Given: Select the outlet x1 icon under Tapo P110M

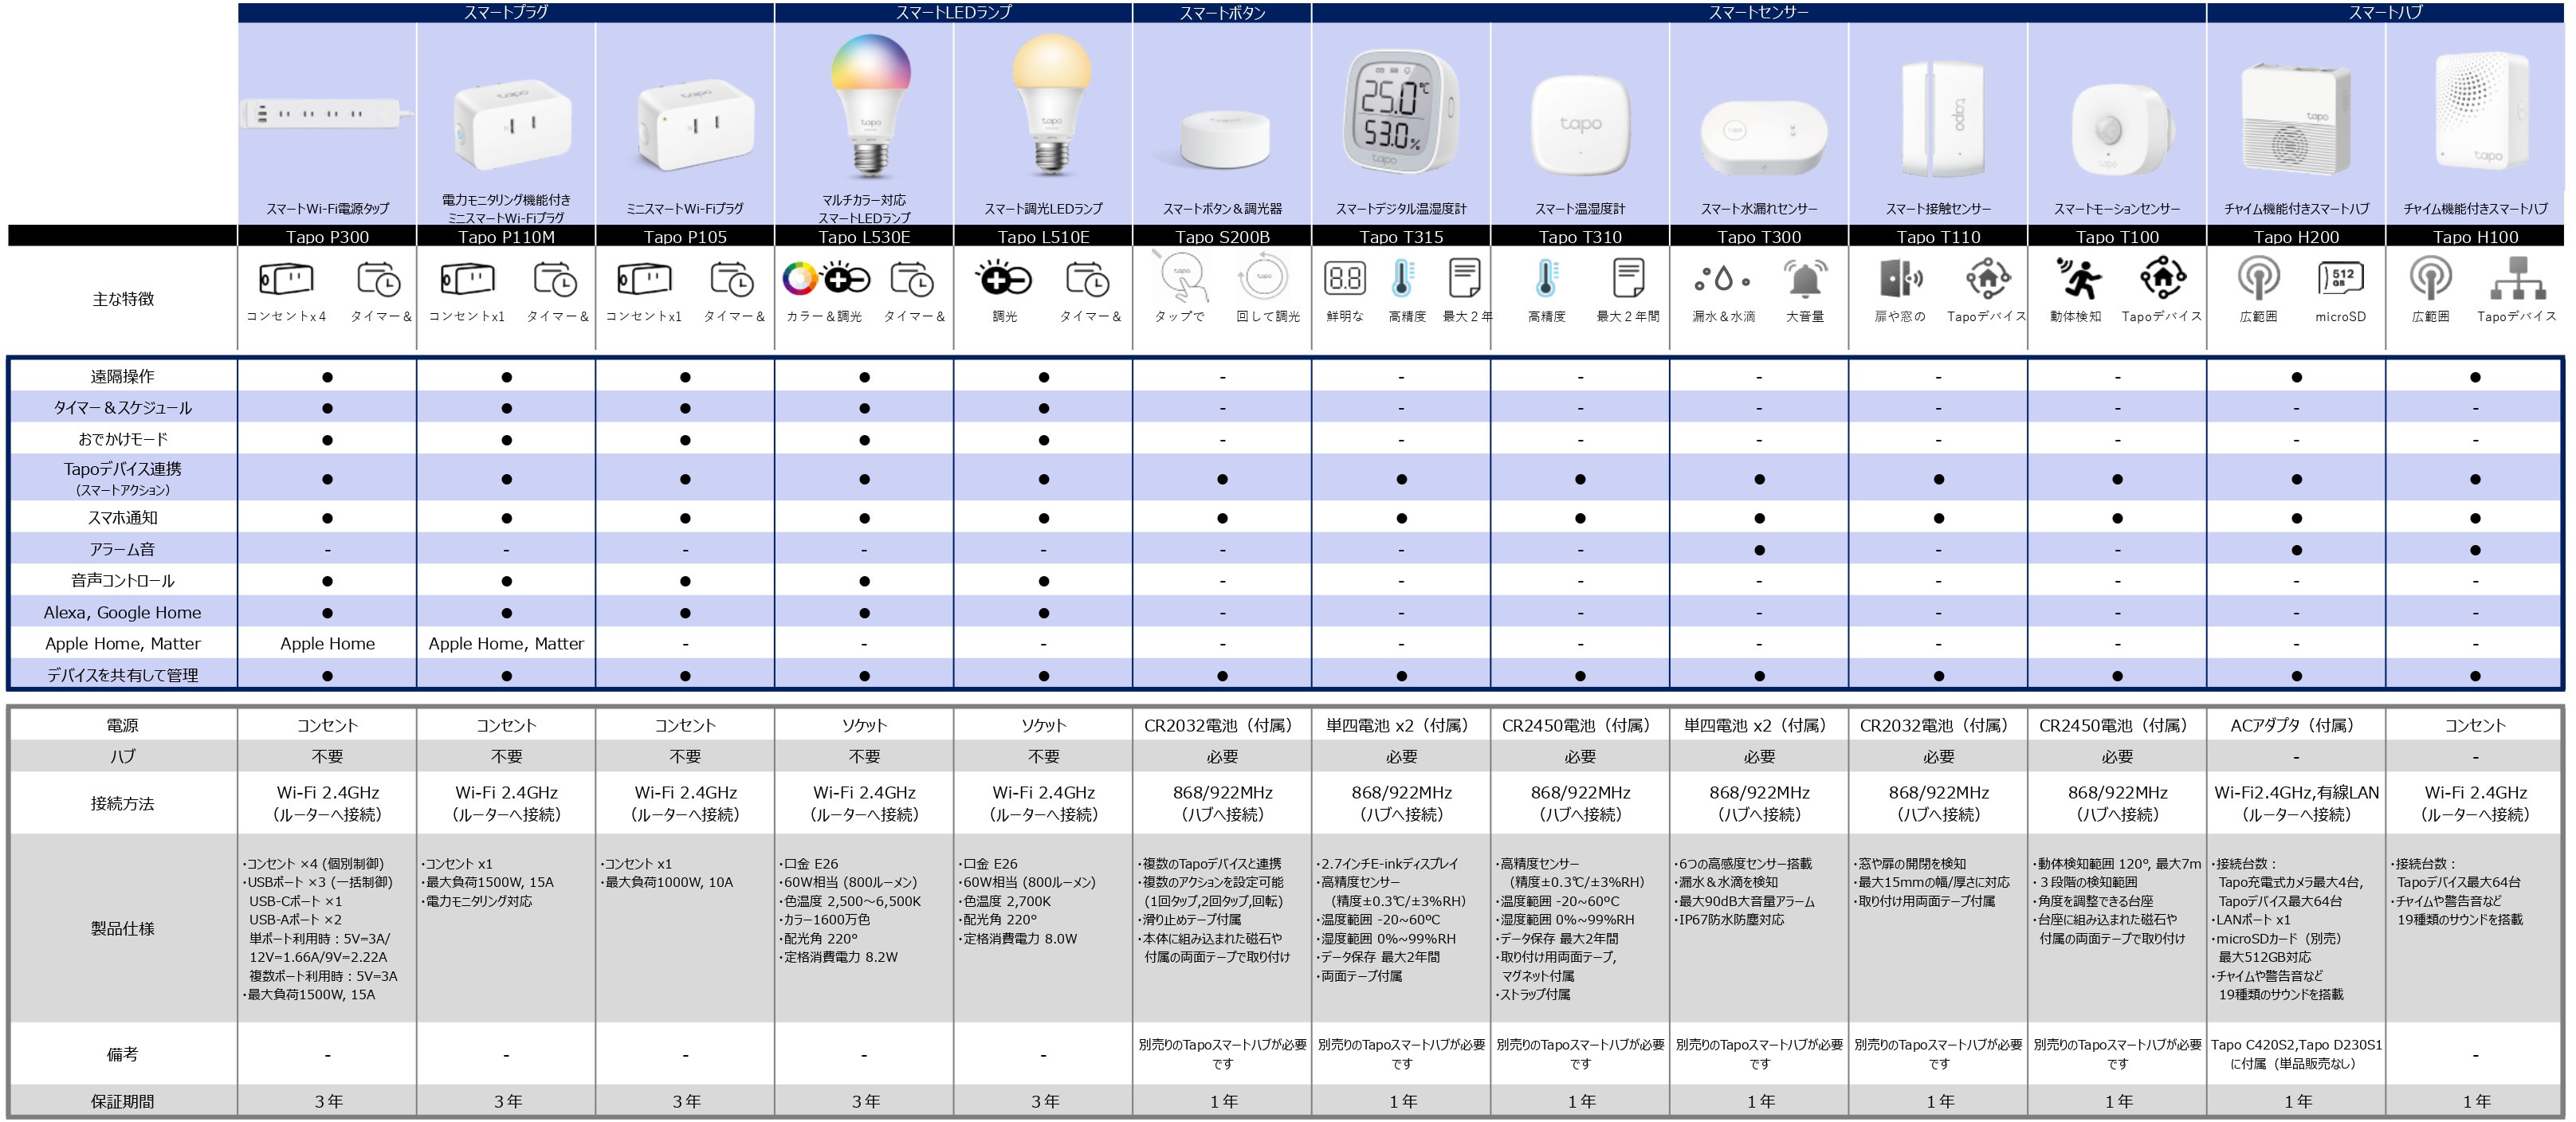Looking at the screenshot, I should tap(467, 279).
